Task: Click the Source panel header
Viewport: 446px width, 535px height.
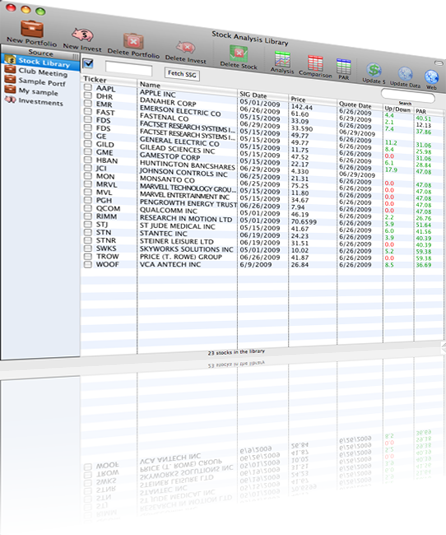Action: pos(41,53)
